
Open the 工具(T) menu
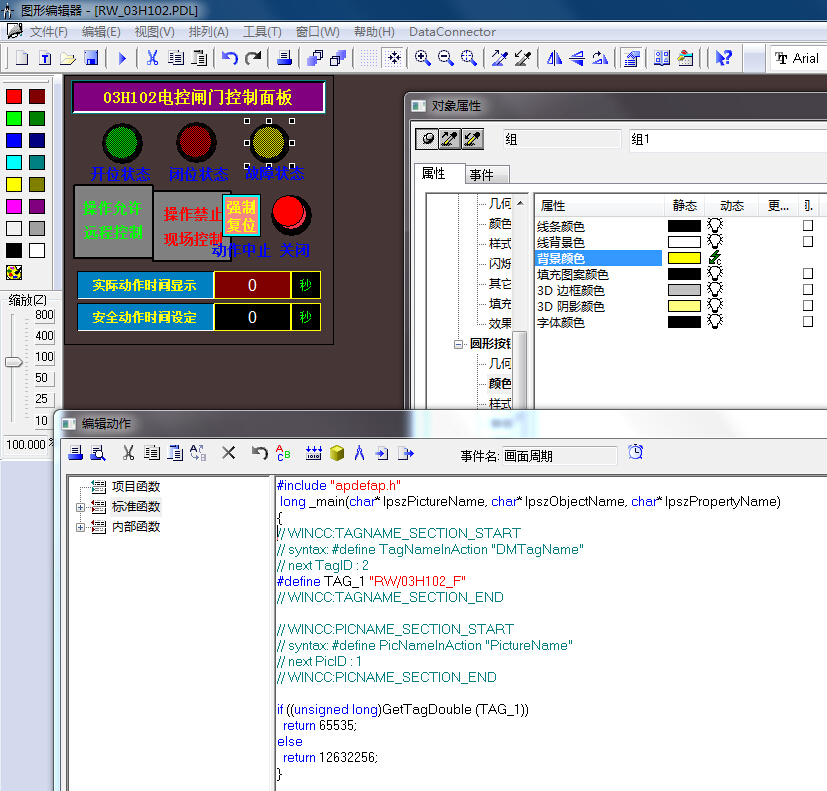pyautogui.click(x=262, y=32)
